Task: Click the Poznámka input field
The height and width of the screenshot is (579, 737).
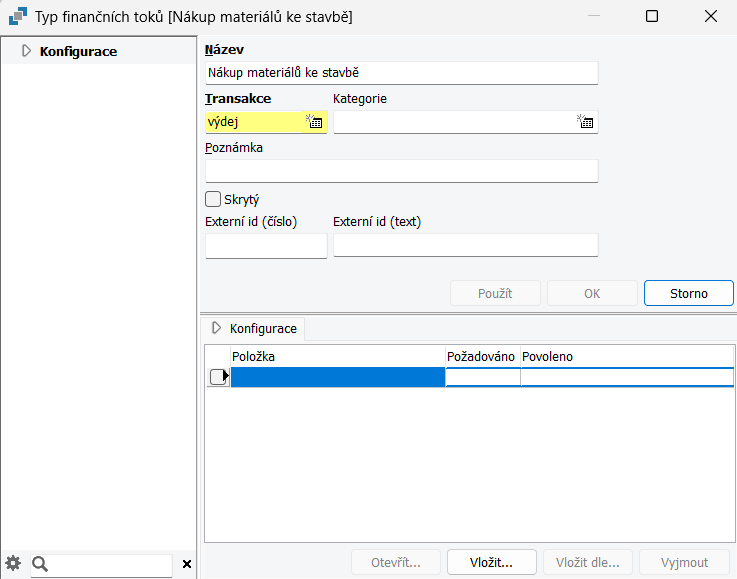Action: click(402, 171)
